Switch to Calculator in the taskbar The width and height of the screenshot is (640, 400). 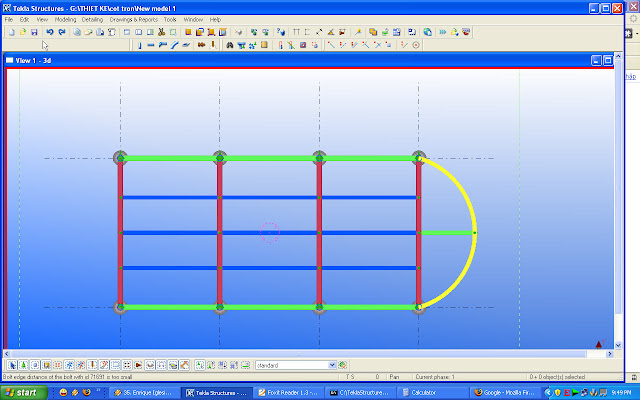click(431, 392)
